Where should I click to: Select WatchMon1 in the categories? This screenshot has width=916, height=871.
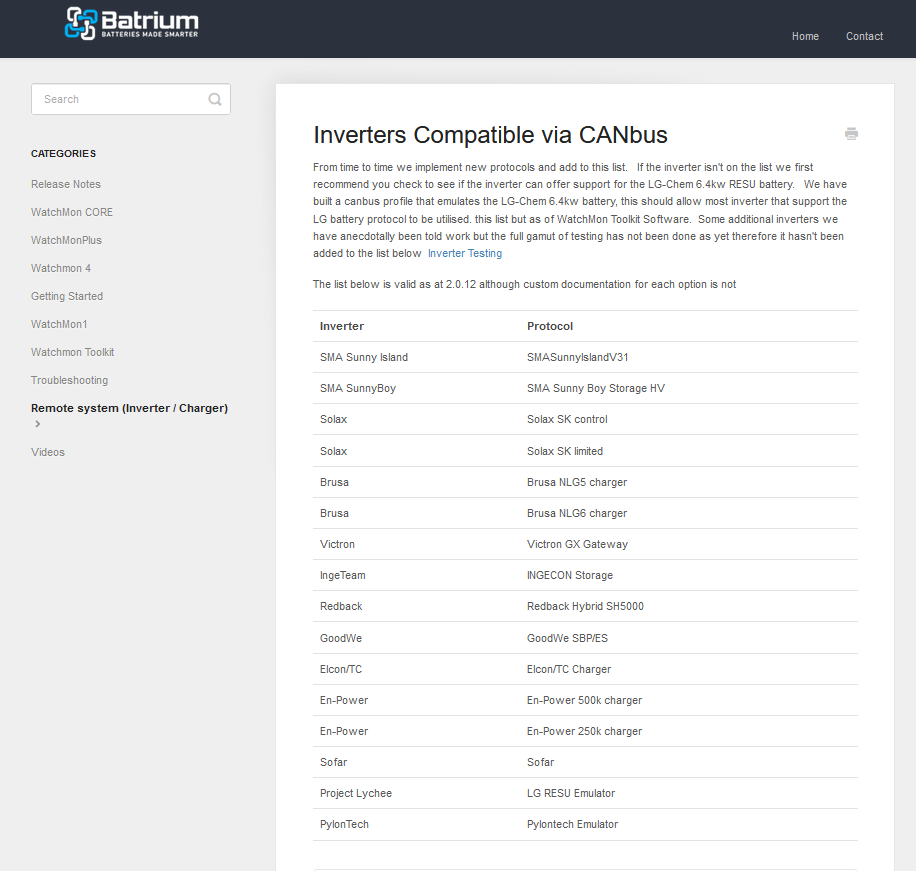[59, 324]
